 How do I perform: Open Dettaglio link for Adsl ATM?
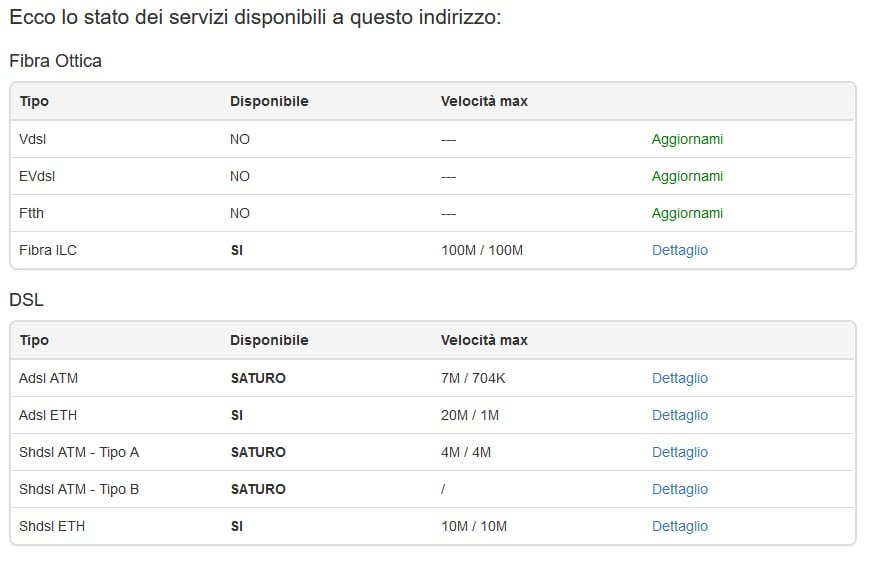(x=679, y=378)
